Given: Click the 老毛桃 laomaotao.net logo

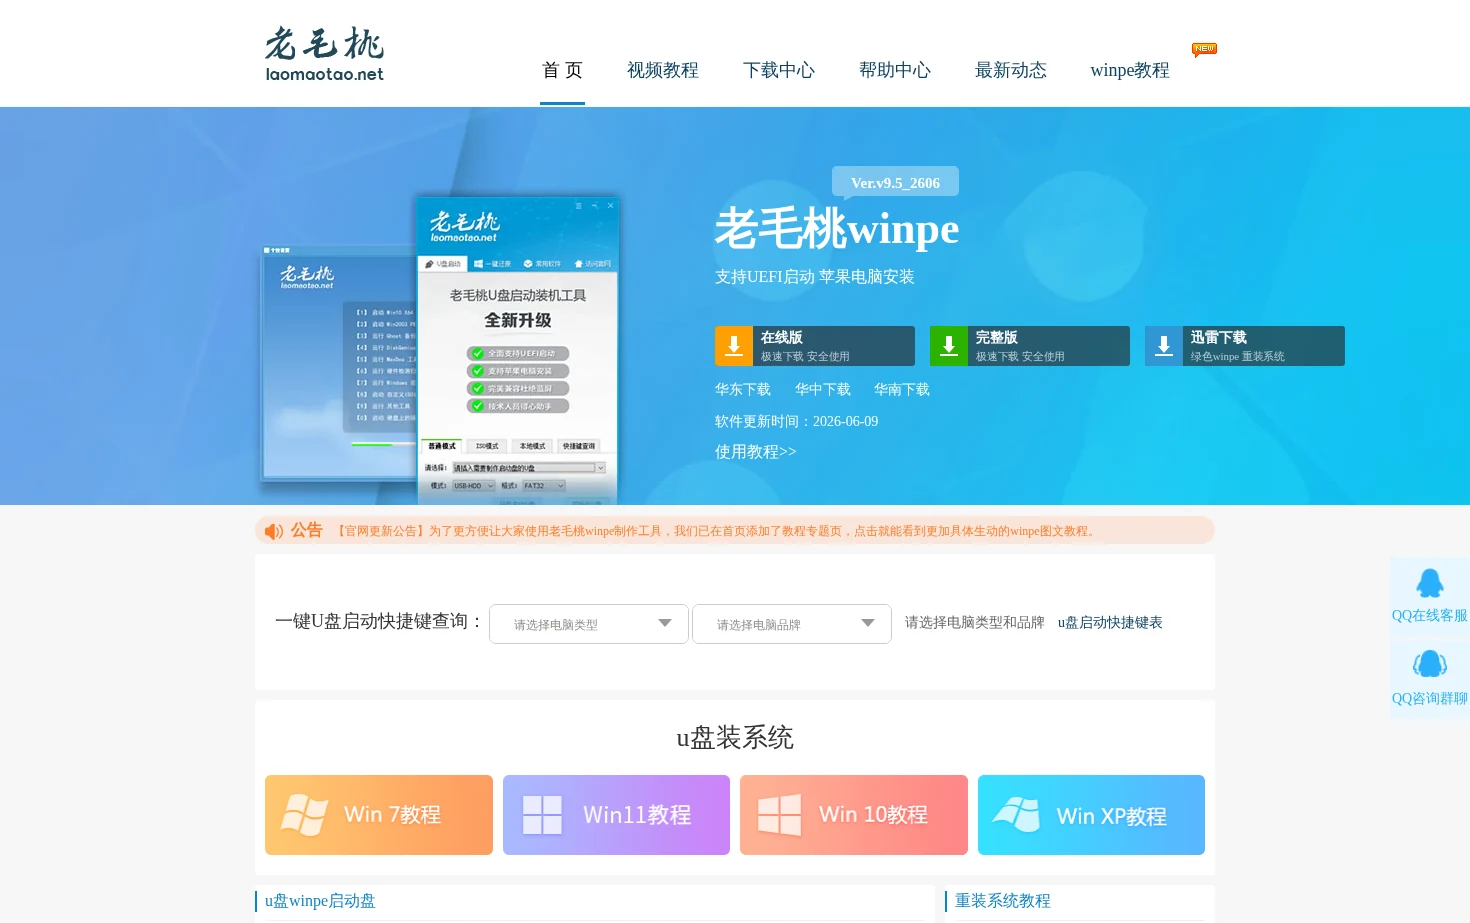Looking at the screenshot, I should point(324,54).
